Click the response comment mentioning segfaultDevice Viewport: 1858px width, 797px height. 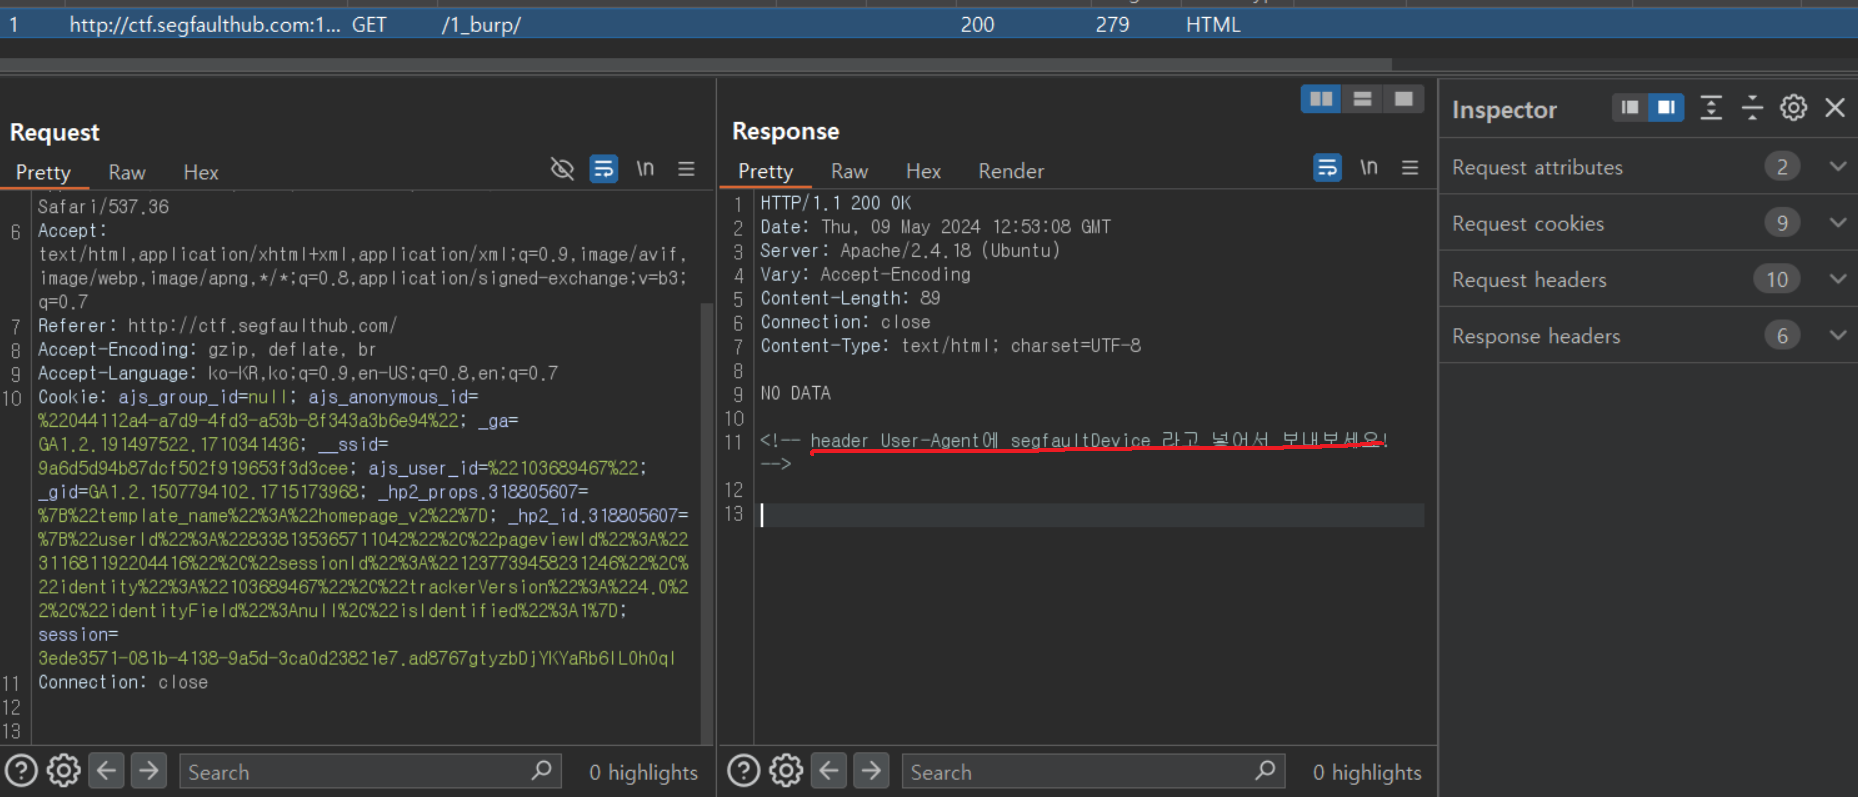[x=1074, y=451]
